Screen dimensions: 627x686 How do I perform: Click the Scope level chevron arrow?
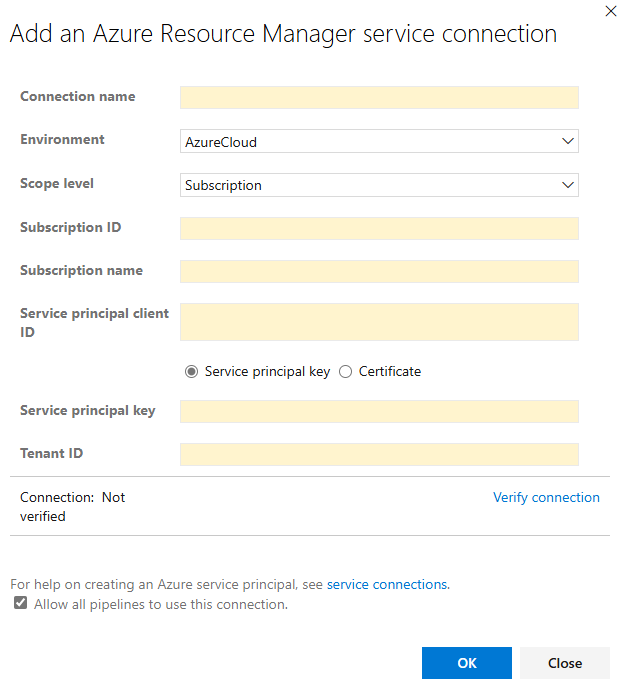pyautogui.click(x=567, y=185)
